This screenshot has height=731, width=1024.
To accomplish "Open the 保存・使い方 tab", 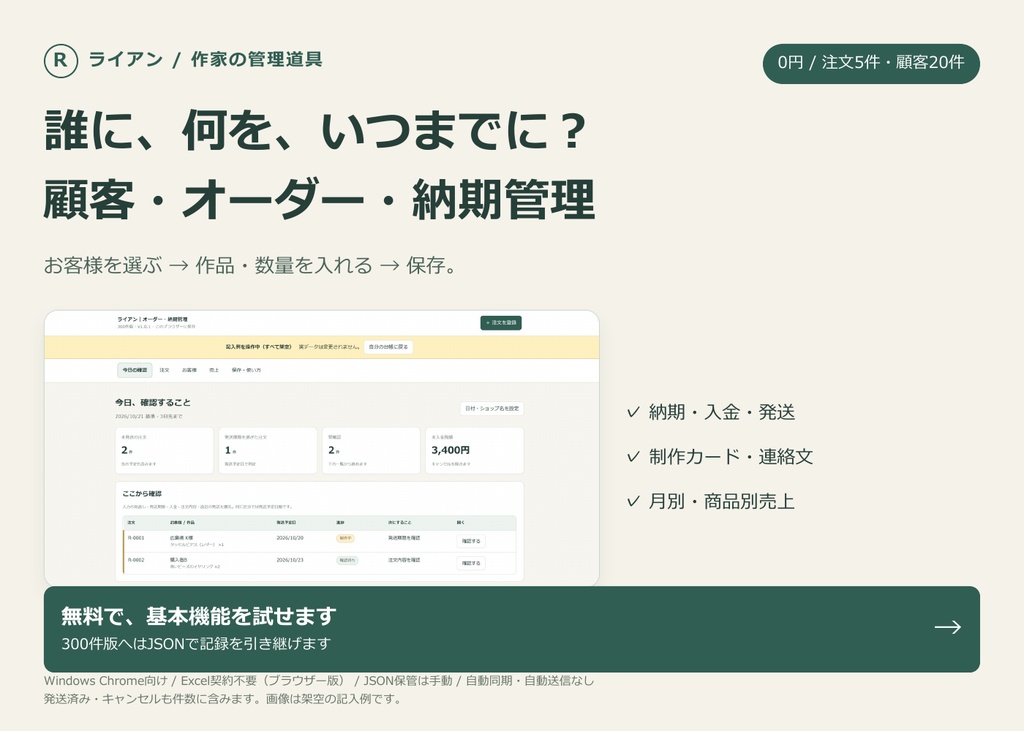I will [x=246, y=370].
